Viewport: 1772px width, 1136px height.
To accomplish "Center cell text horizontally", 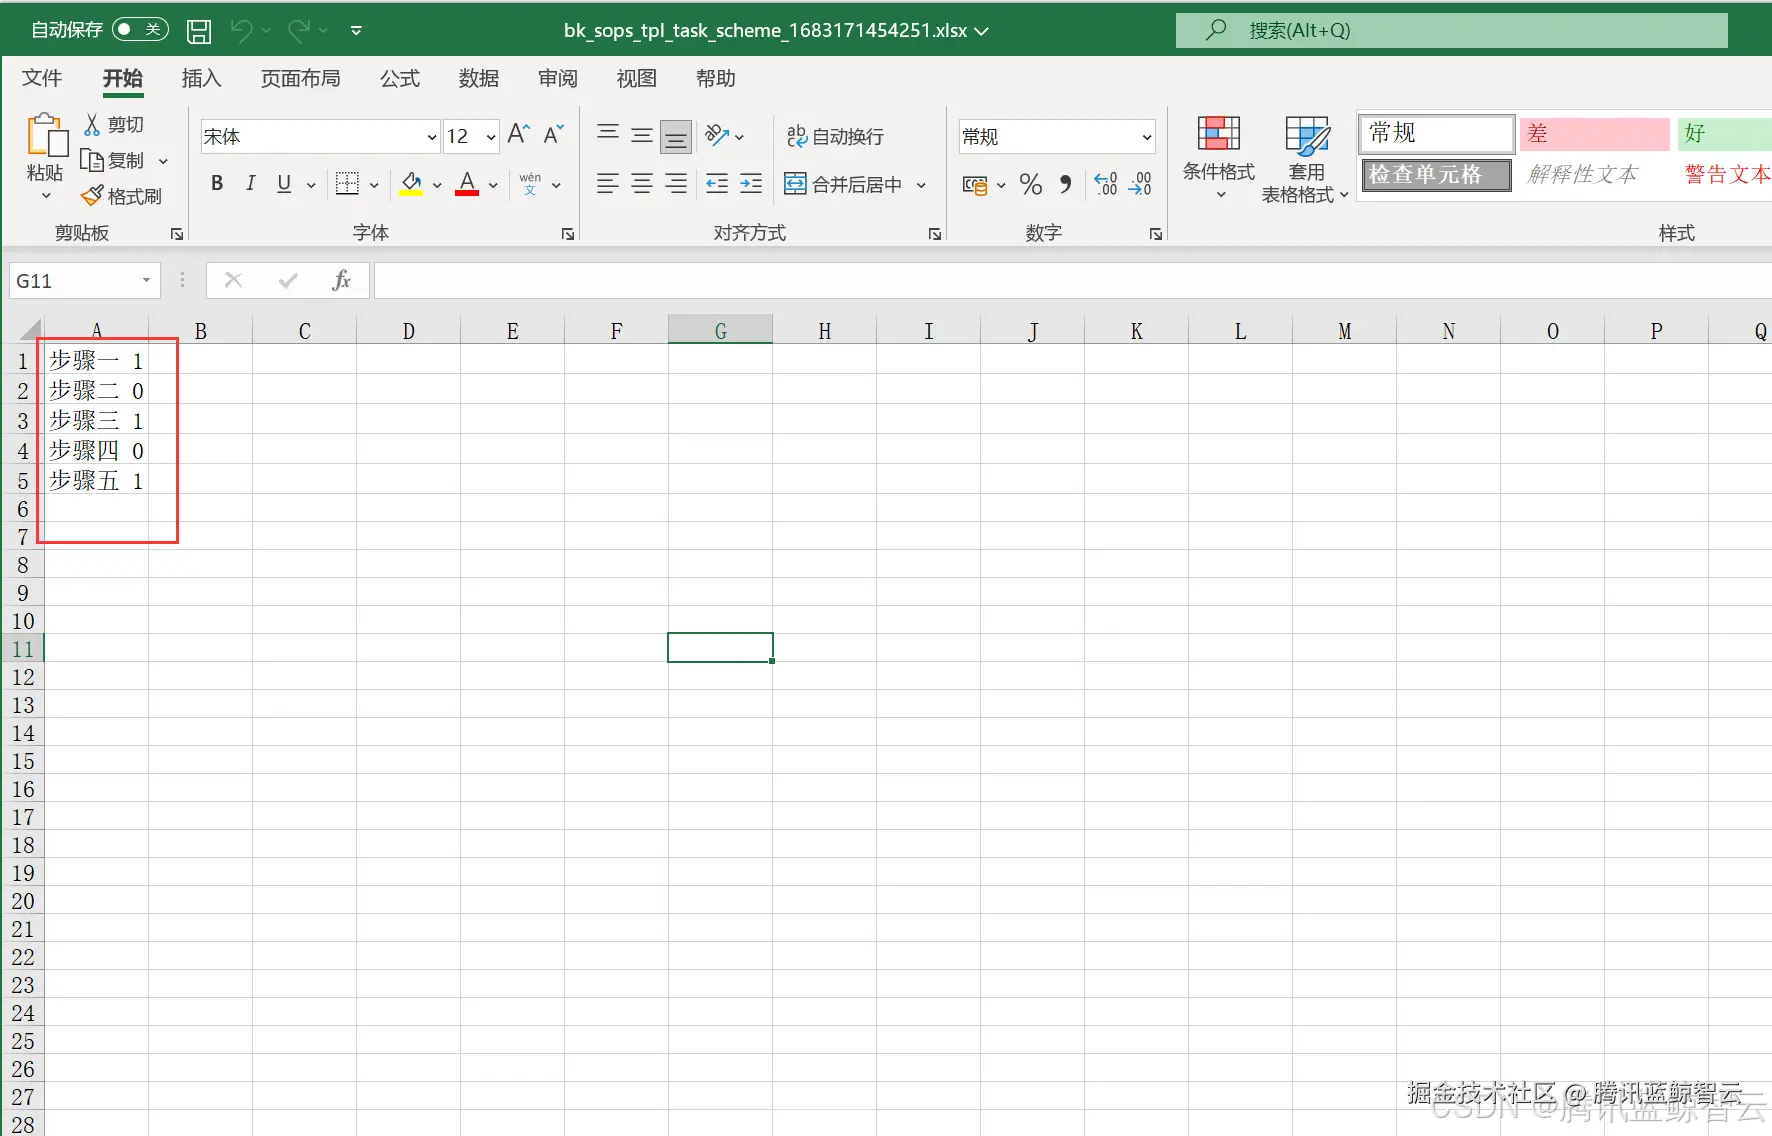I will (x=642, y=183).
